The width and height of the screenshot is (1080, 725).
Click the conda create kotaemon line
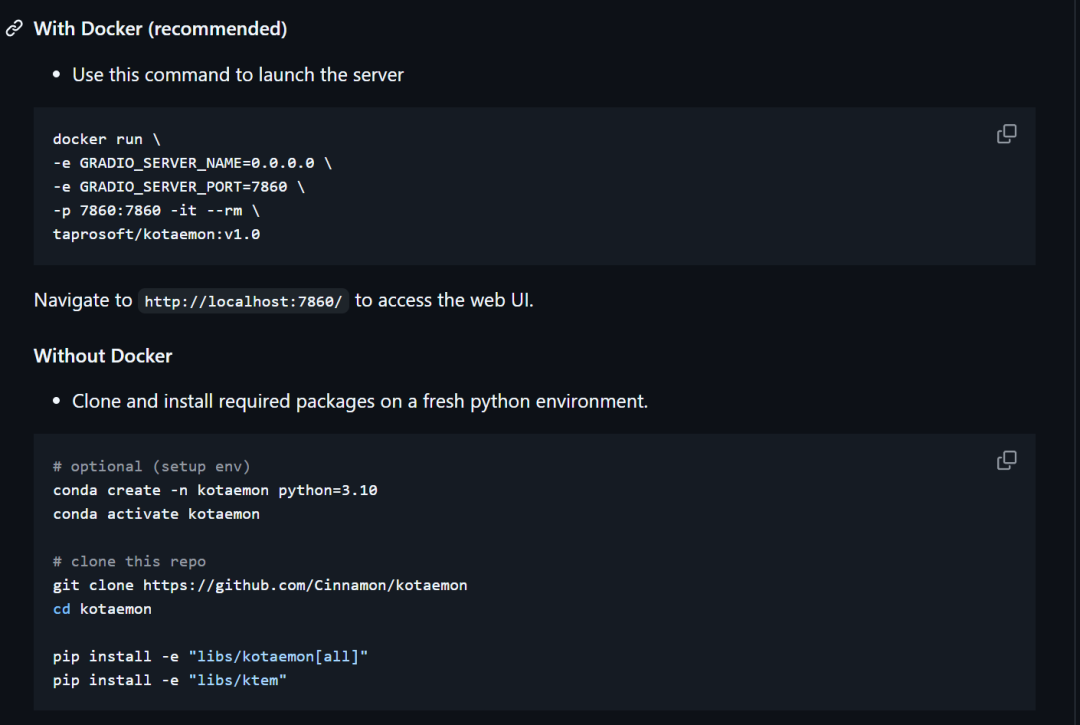click(215, 490)
